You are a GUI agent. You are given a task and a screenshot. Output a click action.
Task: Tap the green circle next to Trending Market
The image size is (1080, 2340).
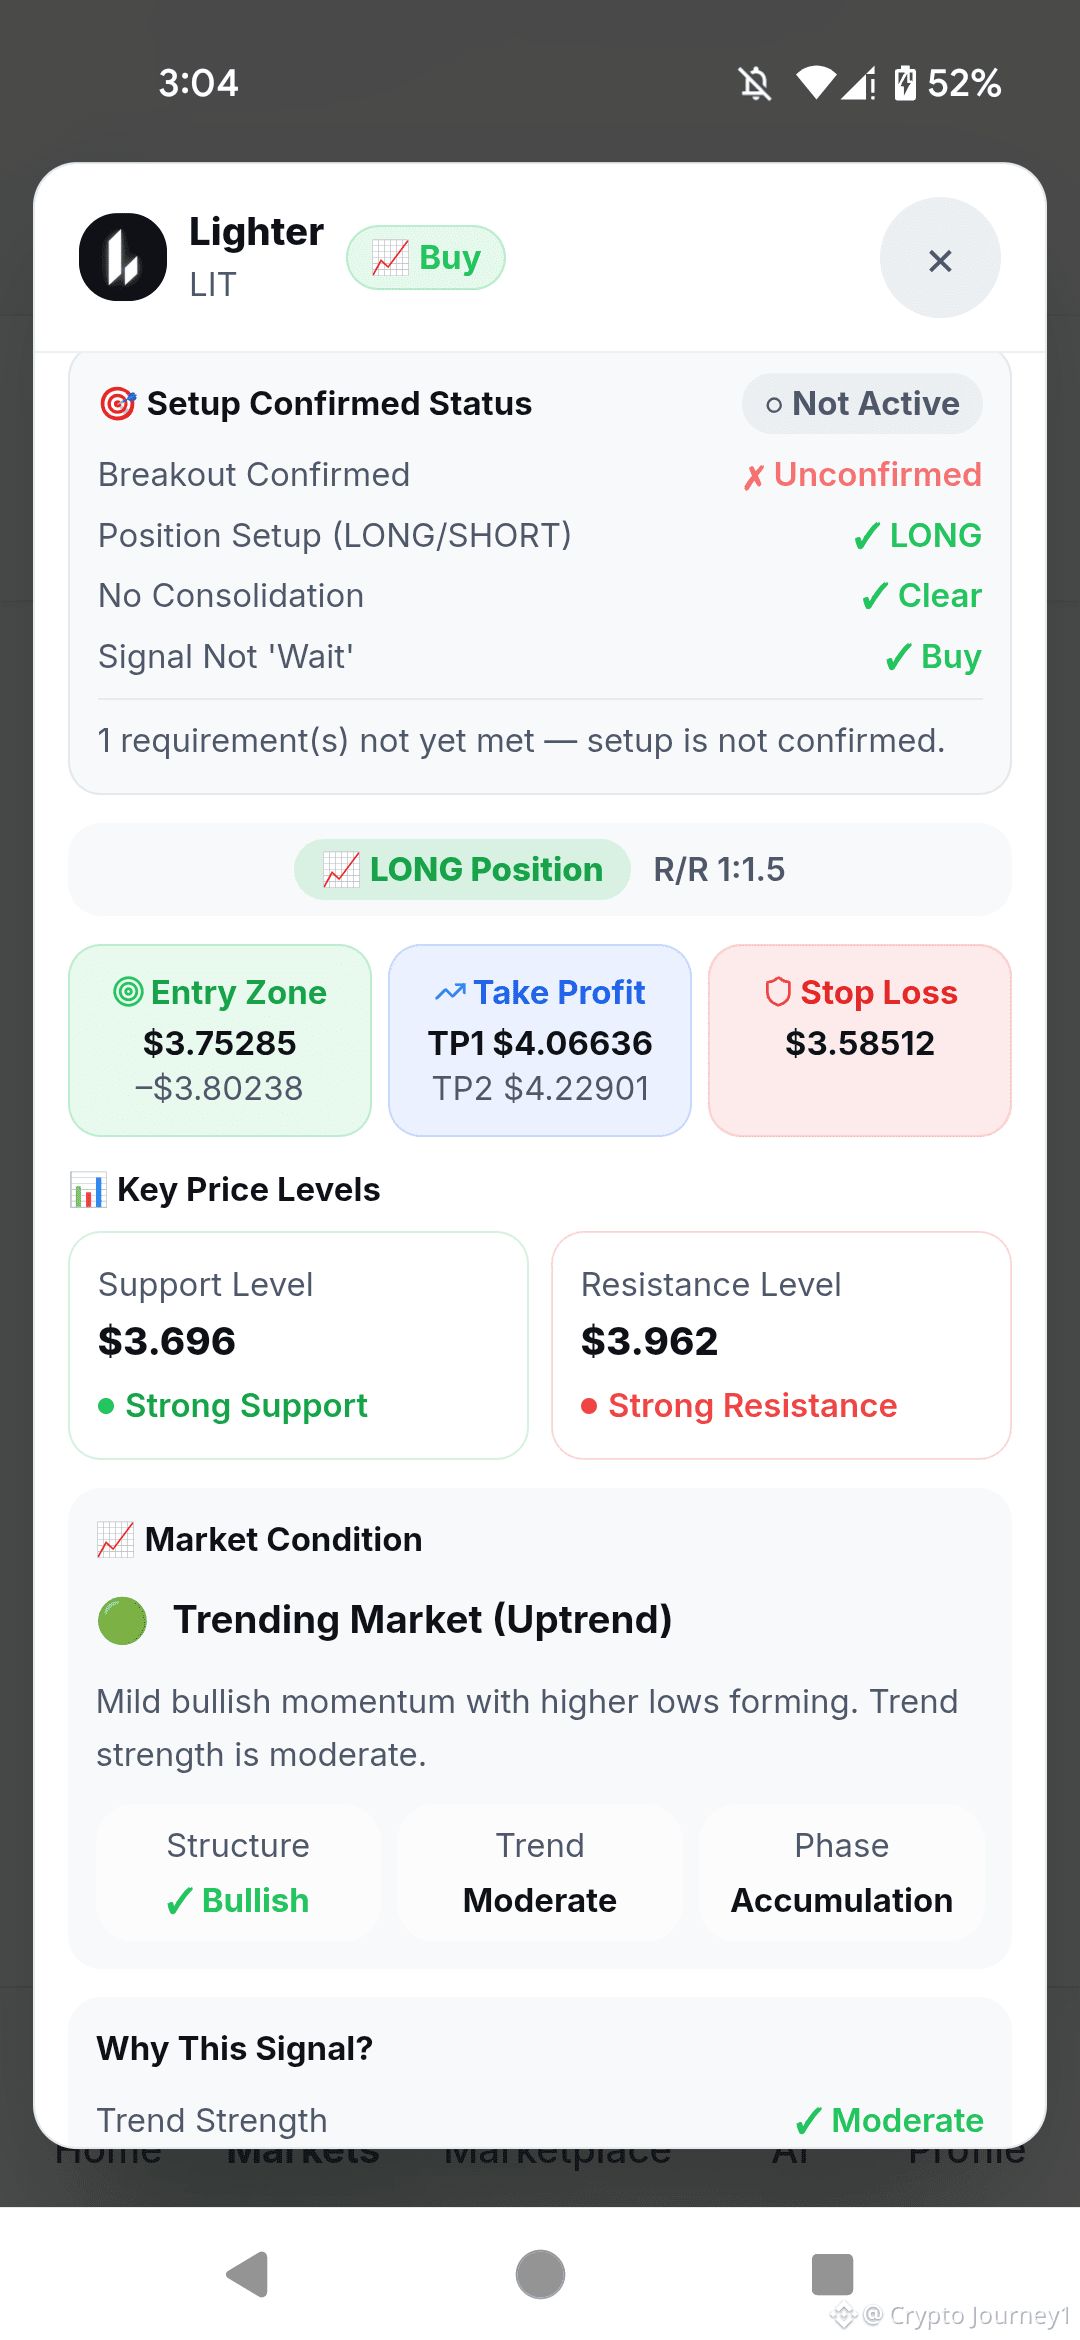click(123, 1621)
